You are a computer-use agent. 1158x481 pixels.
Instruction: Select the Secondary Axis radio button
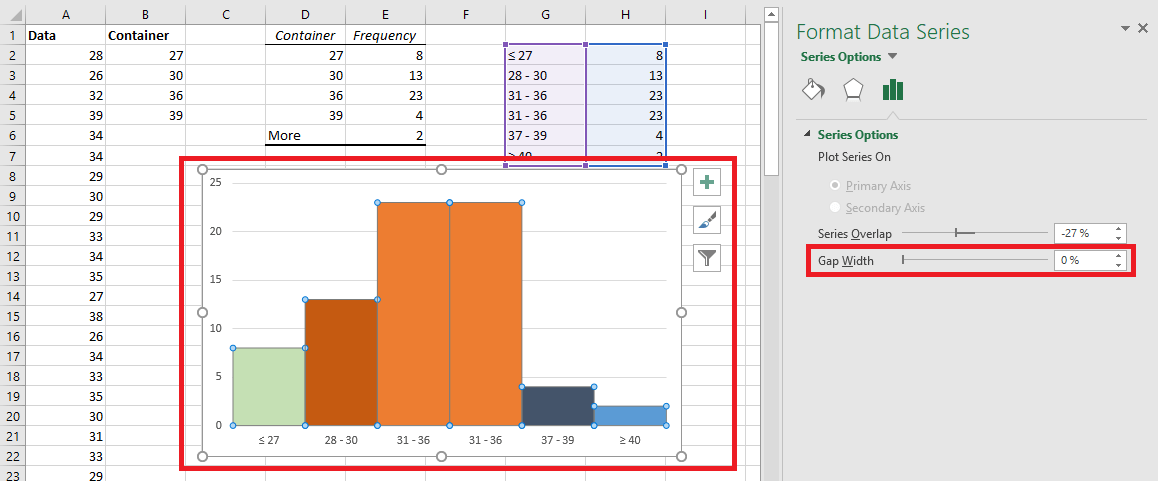[835, 208]
